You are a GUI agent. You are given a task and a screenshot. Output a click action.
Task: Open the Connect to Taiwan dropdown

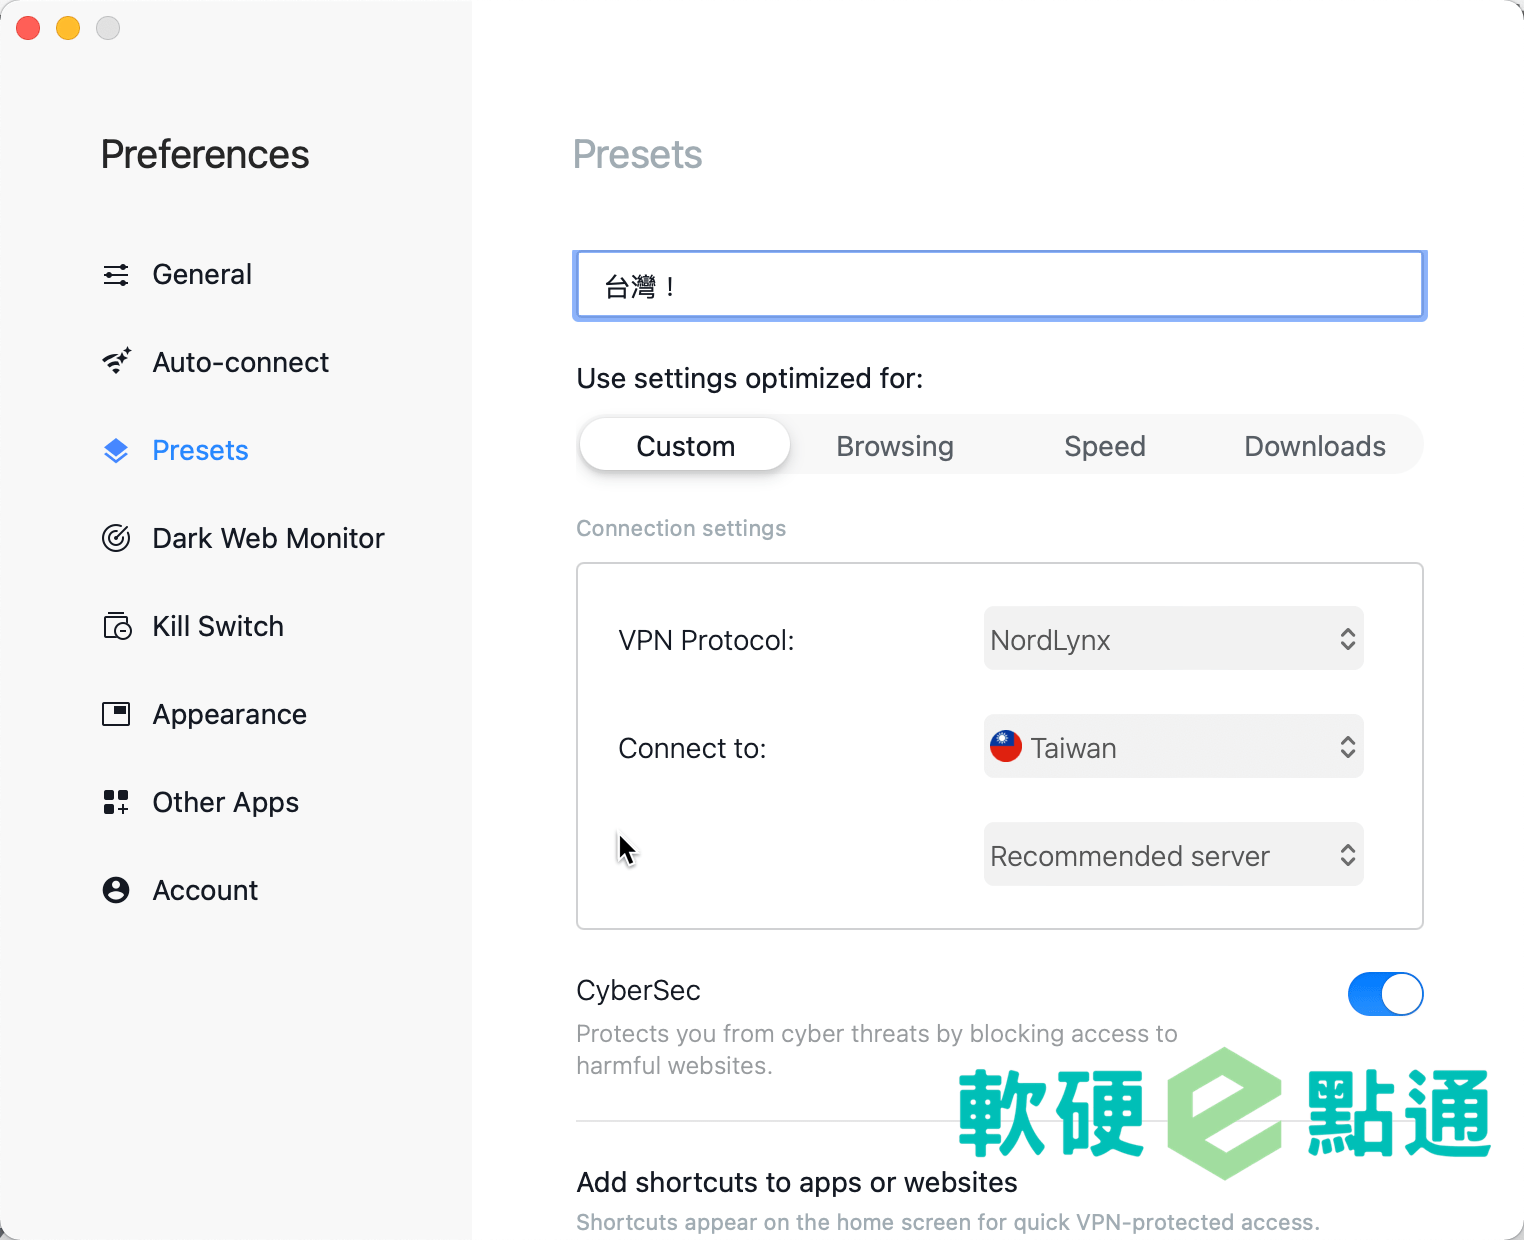1174,747
